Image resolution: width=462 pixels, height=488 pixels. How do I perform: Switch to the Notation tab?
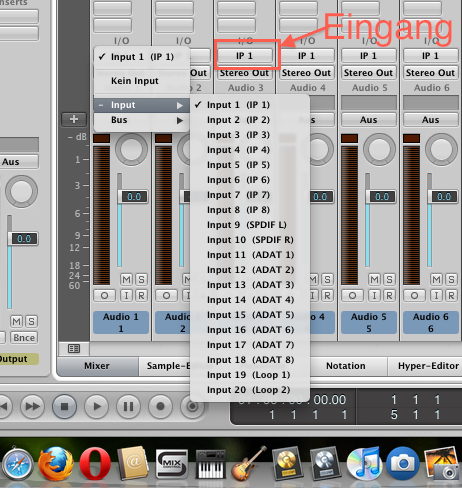click(x=346, y=366)
